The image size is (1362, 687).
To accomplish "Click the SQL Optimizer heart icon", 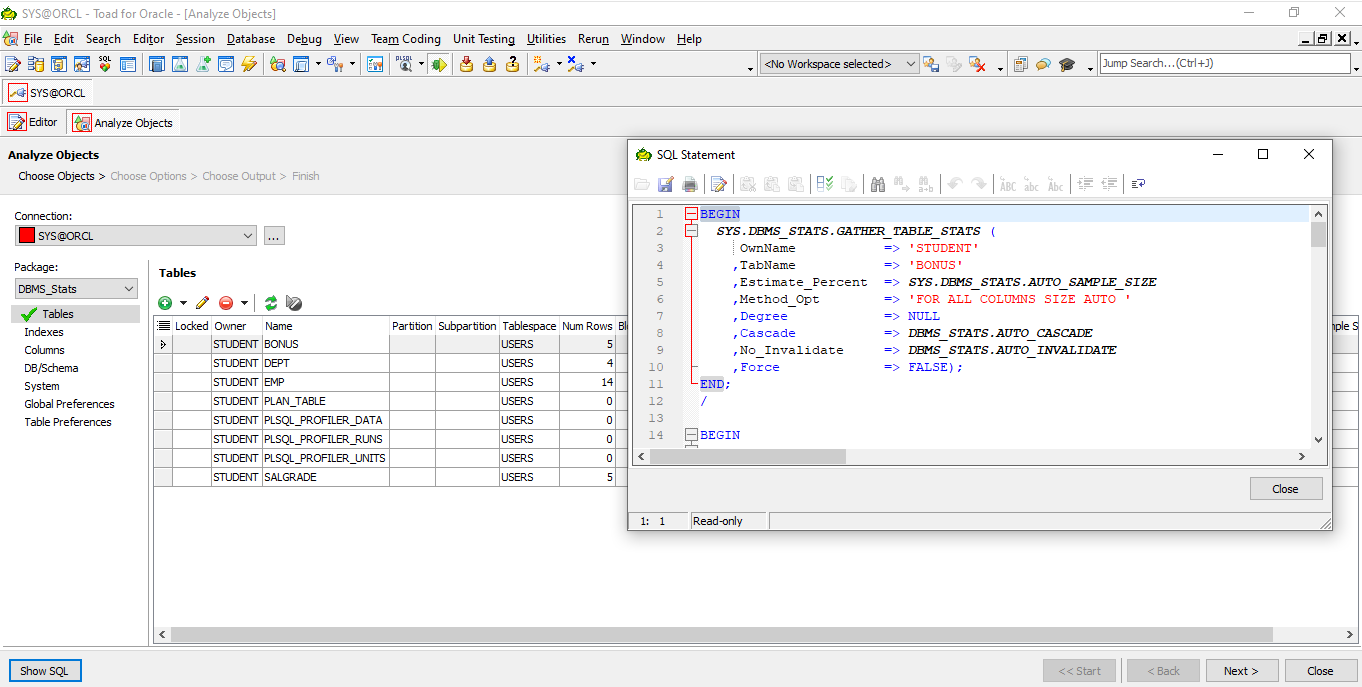I will [105, 64].
